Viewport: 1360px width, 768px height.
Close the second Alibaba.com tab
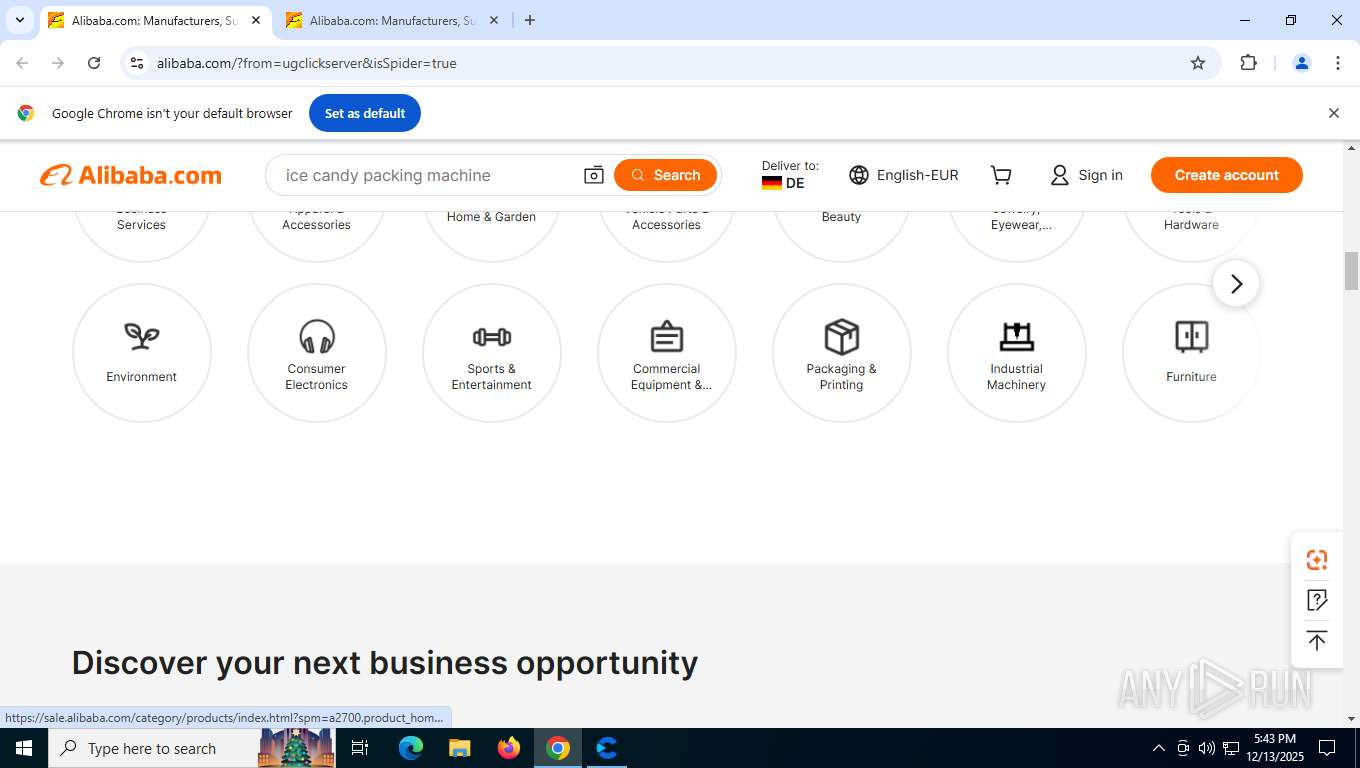(495, 20)
